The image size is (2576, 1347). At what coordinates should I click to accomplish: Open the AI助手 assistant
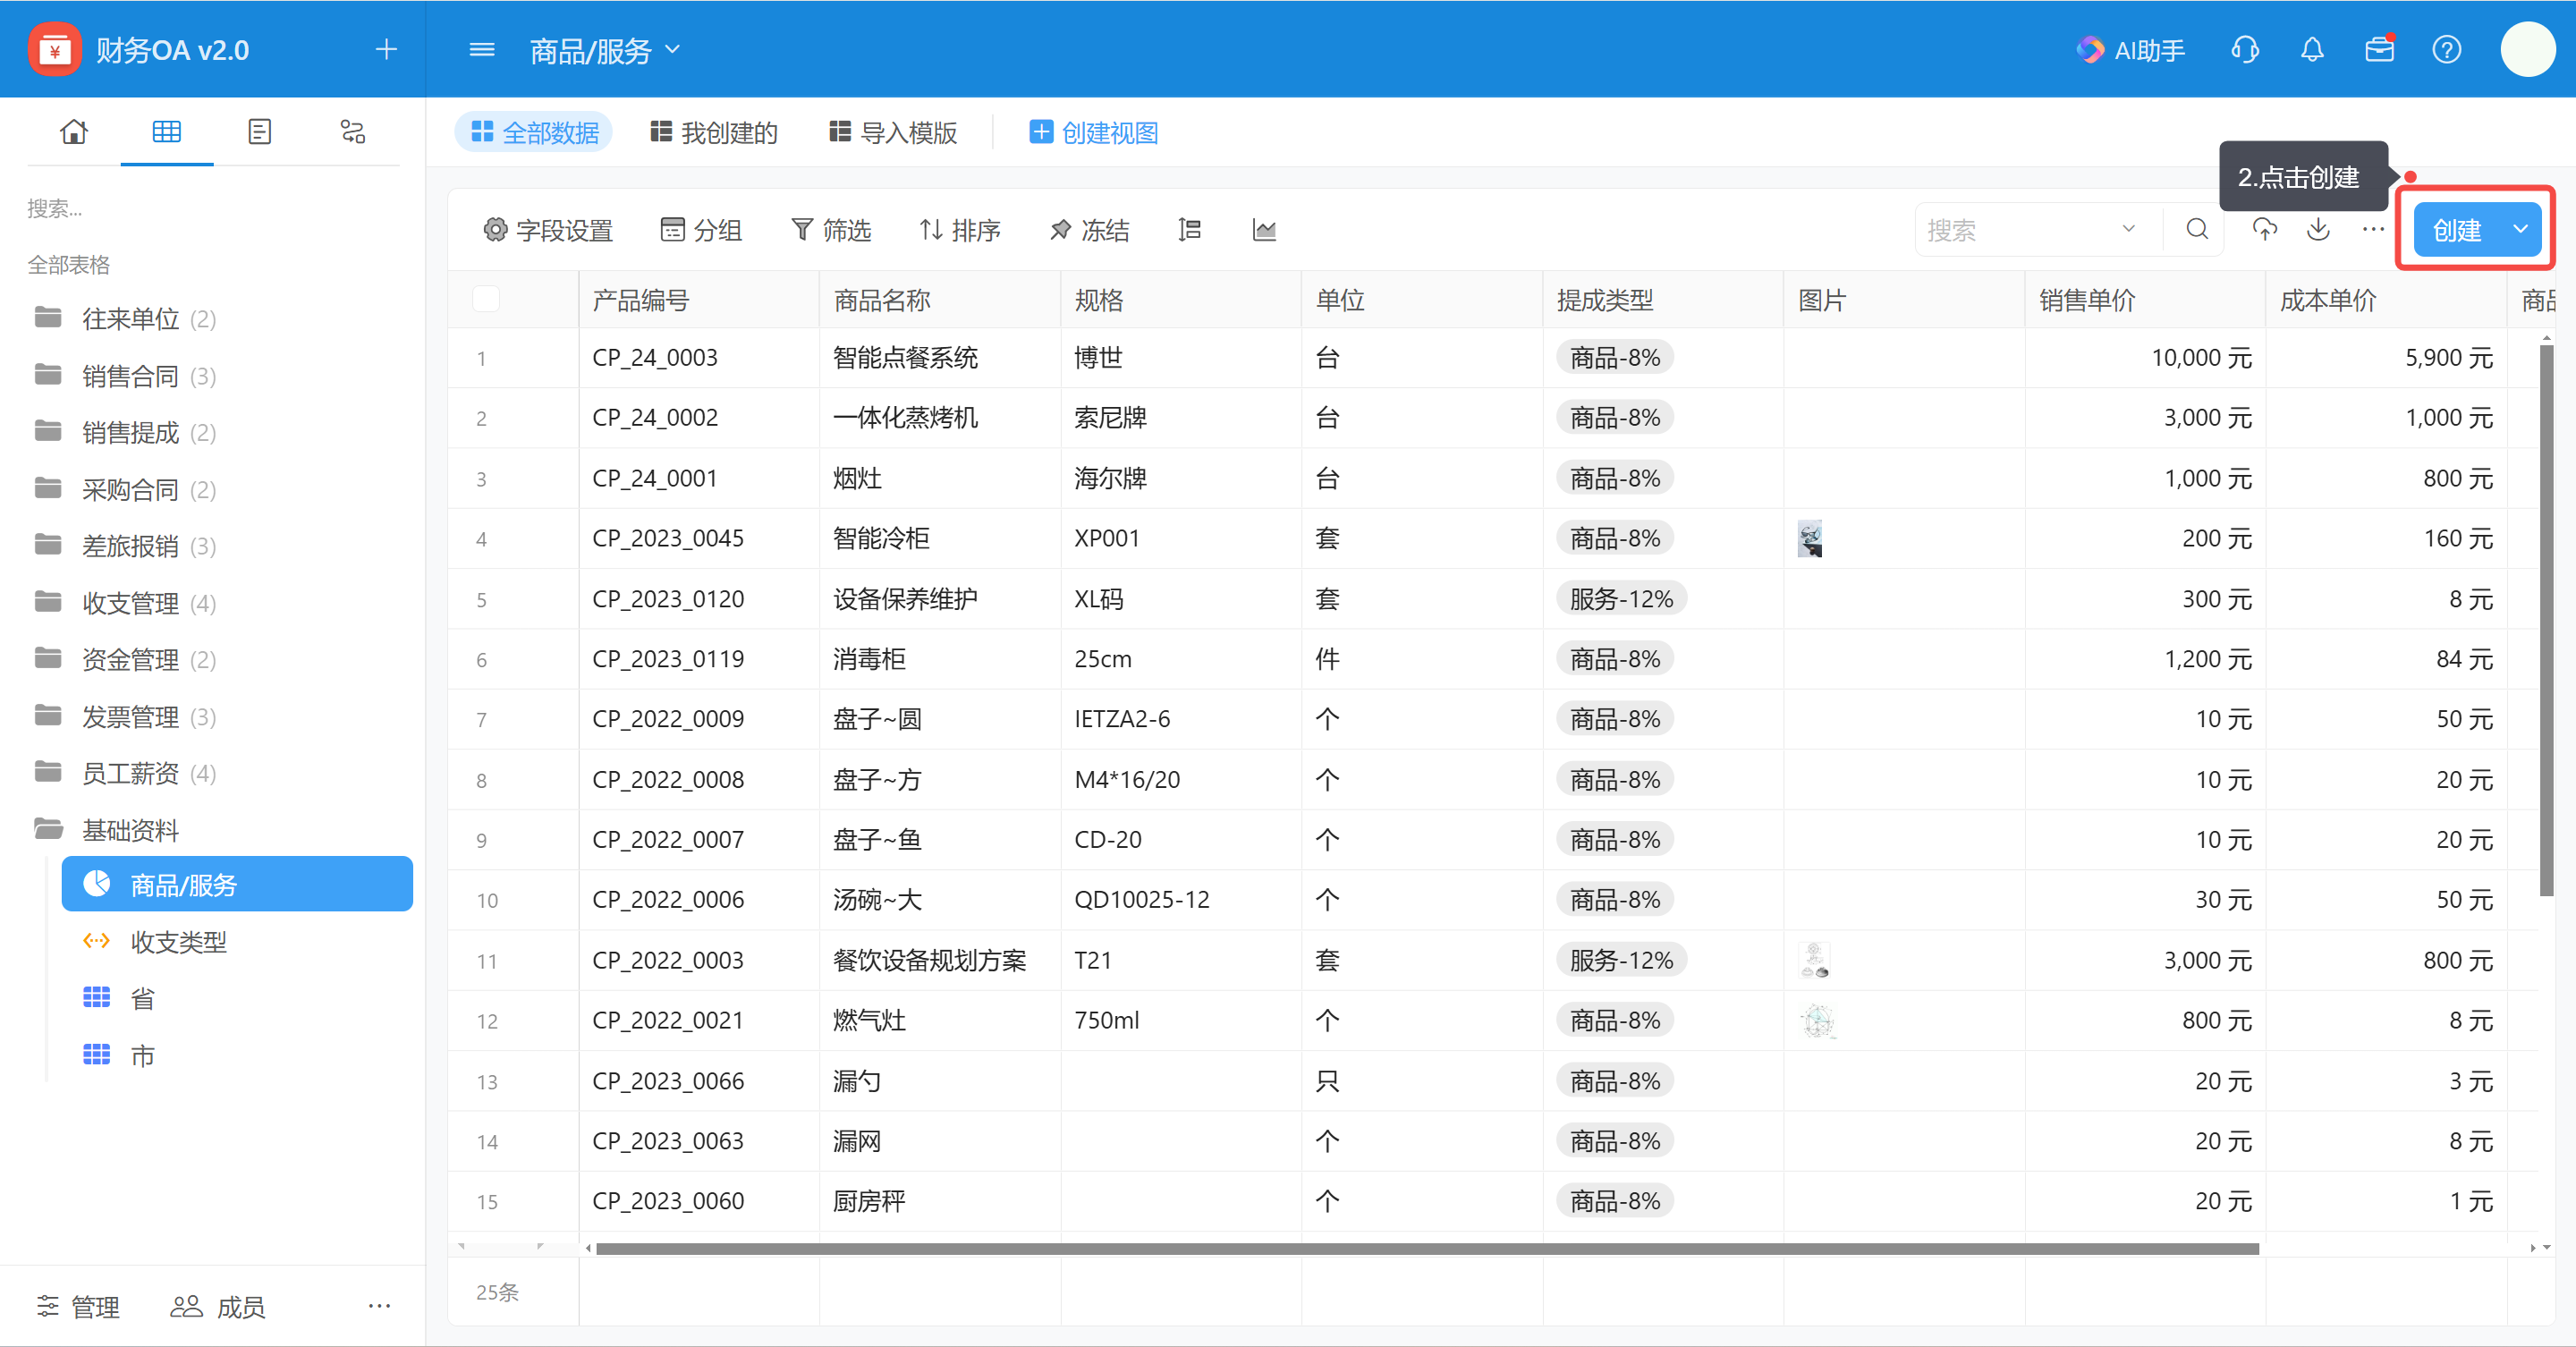point(2131,49)
